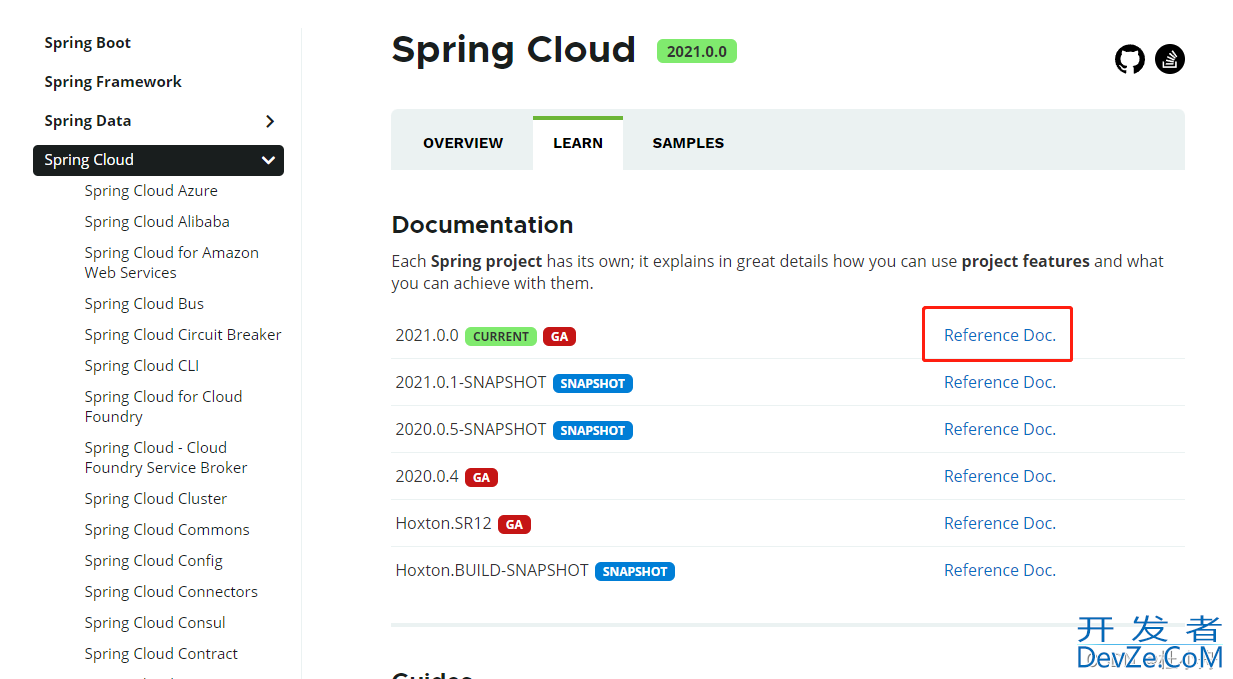Open Spring Cloud Contract
The image size is (1233, 679).
click(161, 654)
